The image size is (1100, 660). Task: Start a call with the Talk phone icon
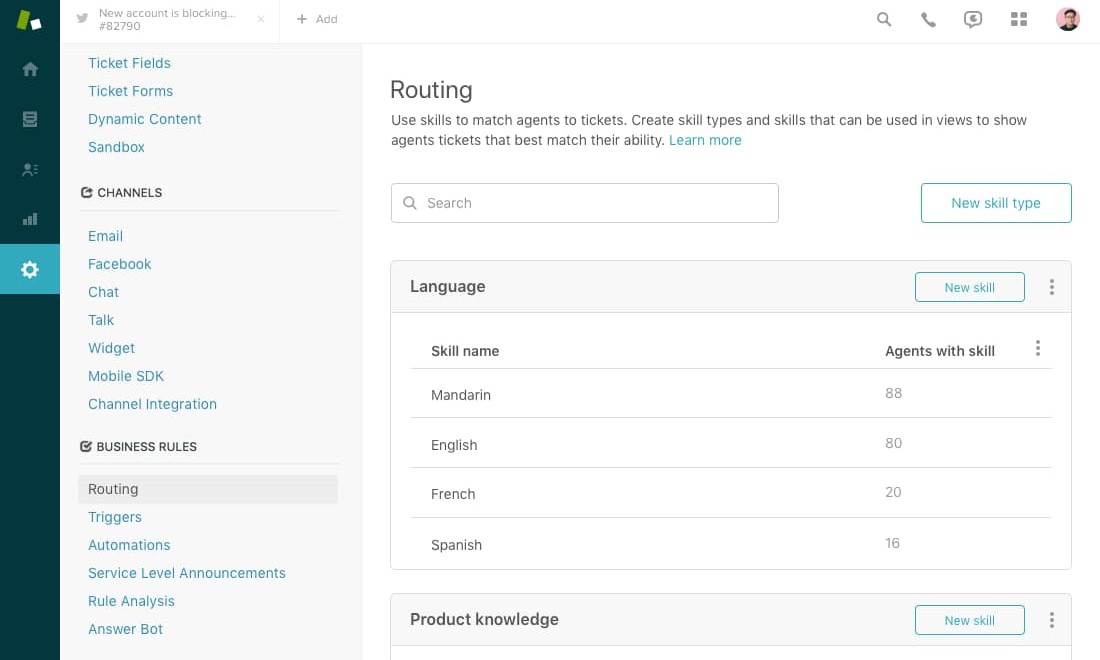[x=928, y=19]
